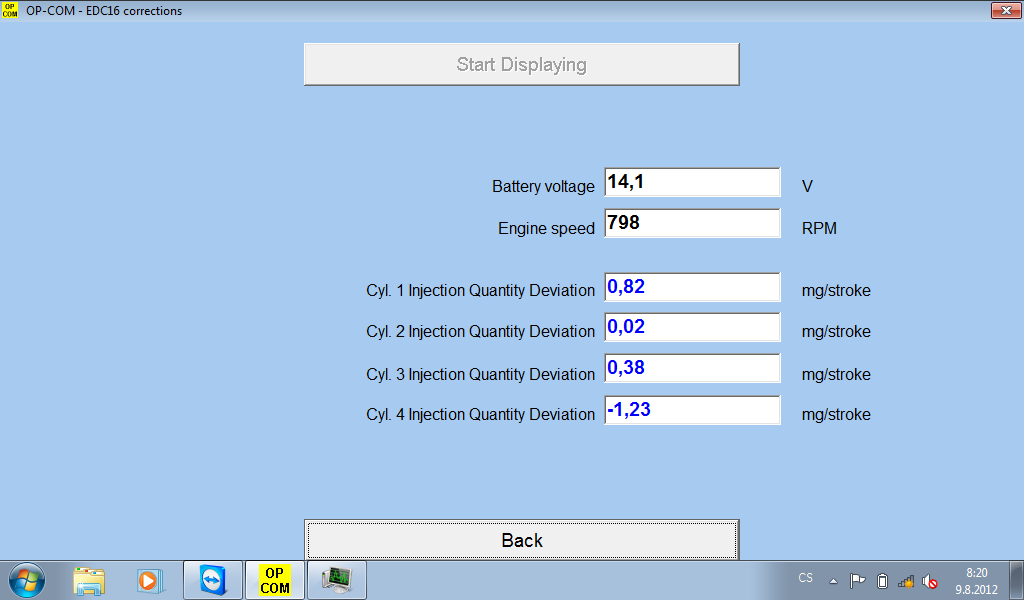Click Cyl. 4 Injection Quantity Deviation field
Image resolution: width=1024 pixels, height=600 pixels.
pos(692,411)
